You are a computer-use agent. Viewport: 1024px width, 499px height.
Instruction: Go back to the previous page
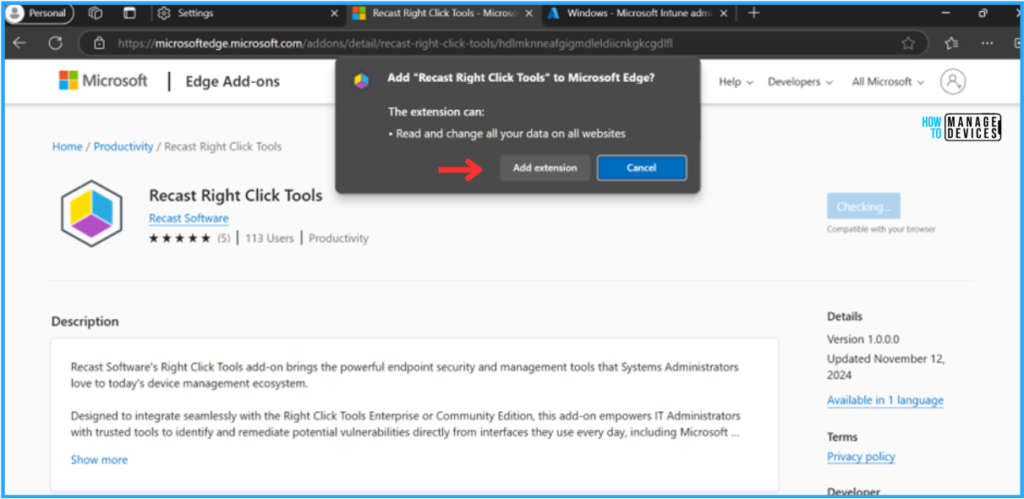20,43
